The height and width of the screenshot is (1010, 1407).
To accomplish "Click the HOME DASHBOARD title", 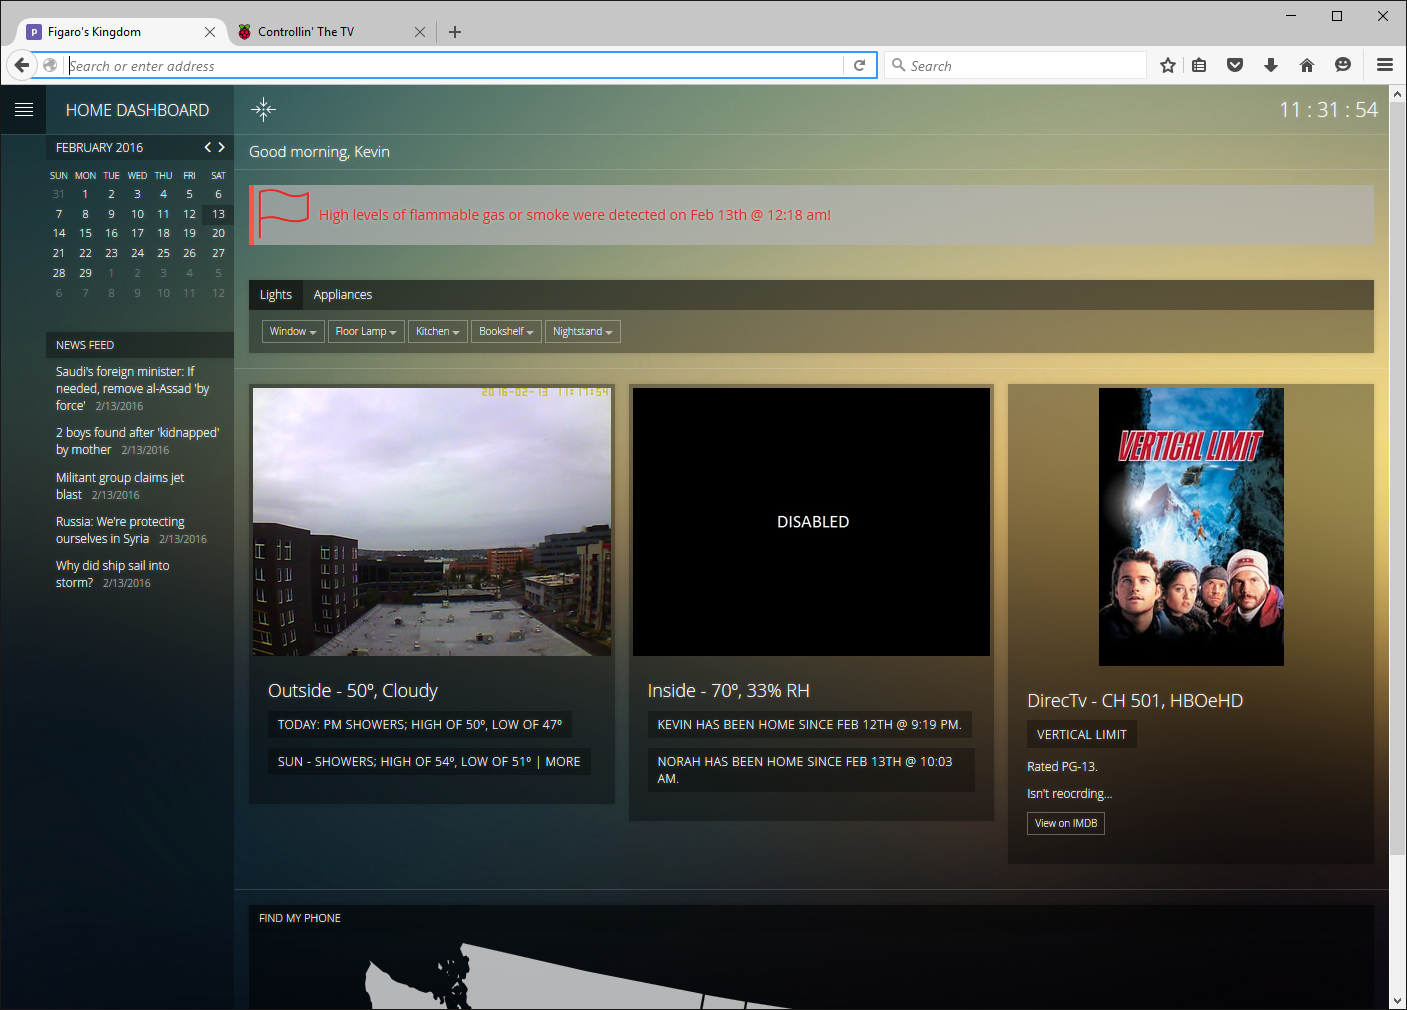I will 137,110.
